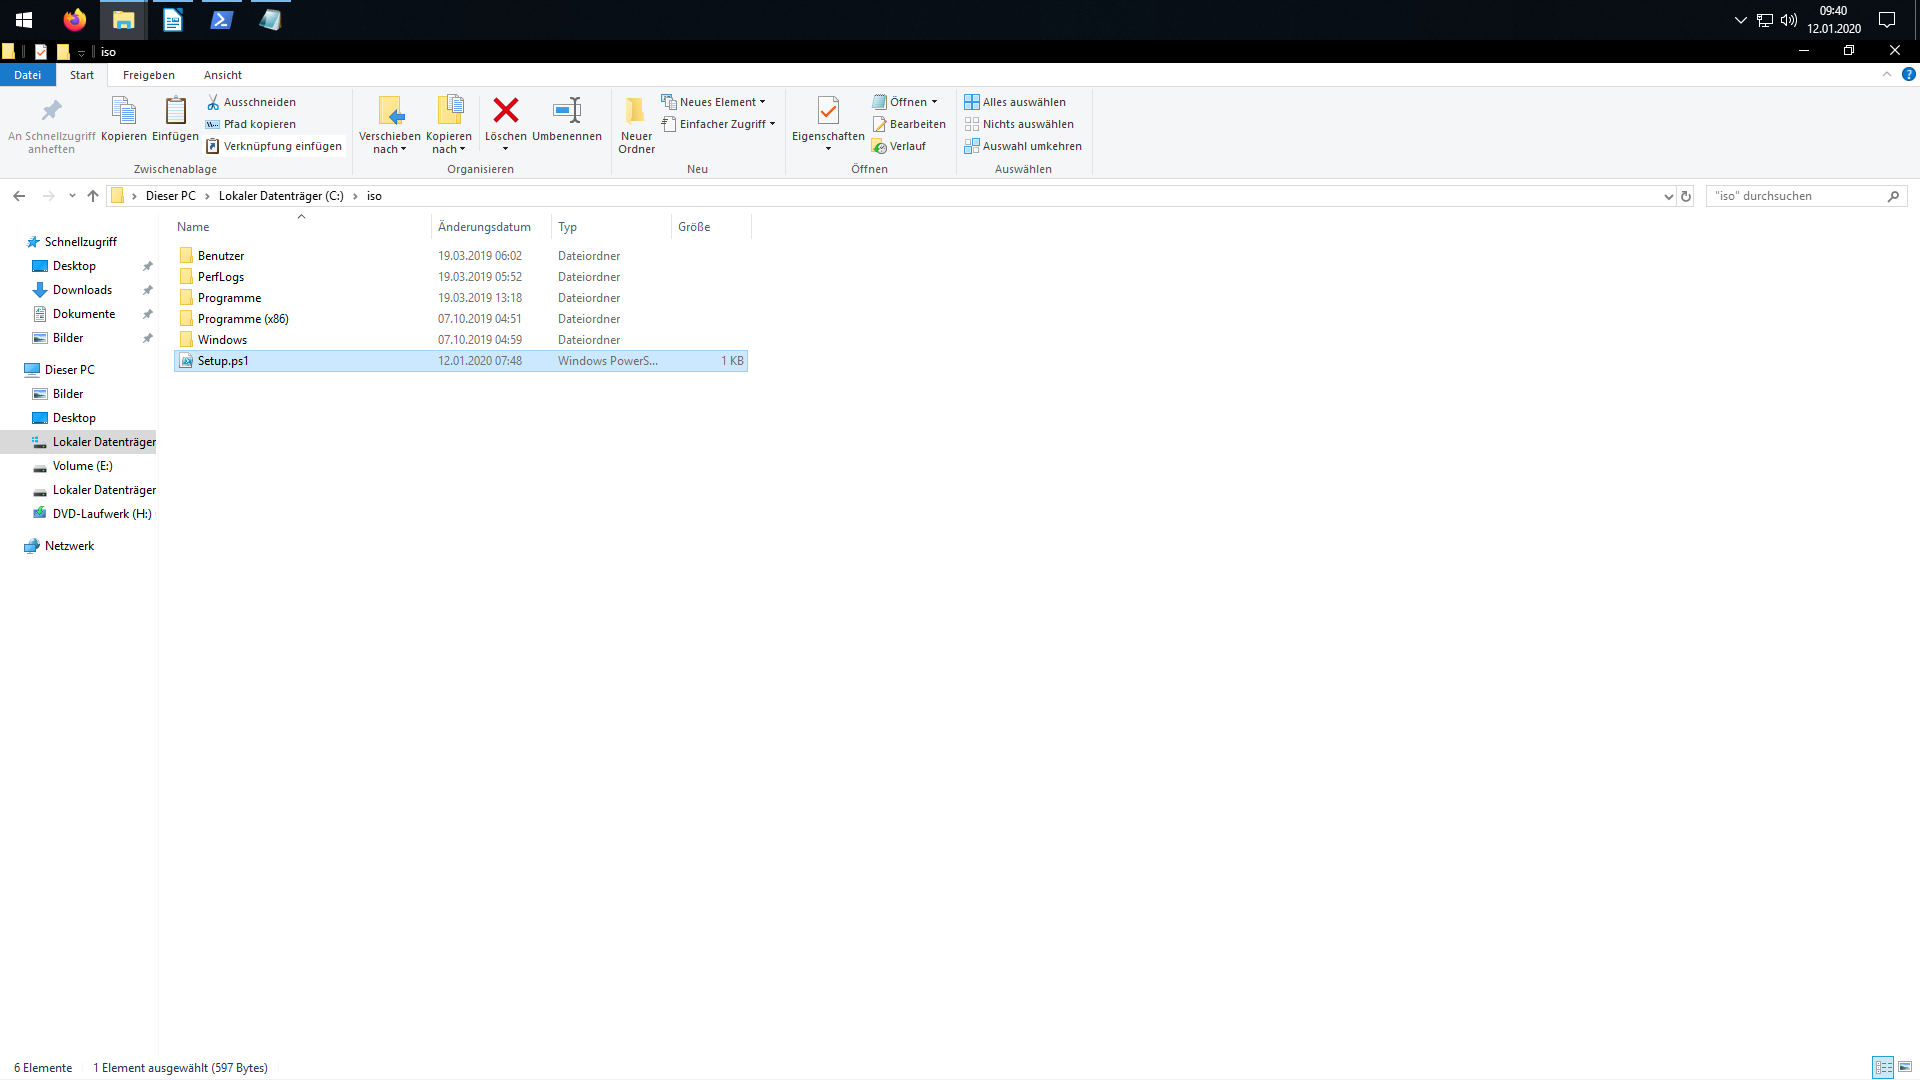The image size is (1920, 1080).
Task: Sort by Änderungsdatum column header
Action: (x=491, y=227)
